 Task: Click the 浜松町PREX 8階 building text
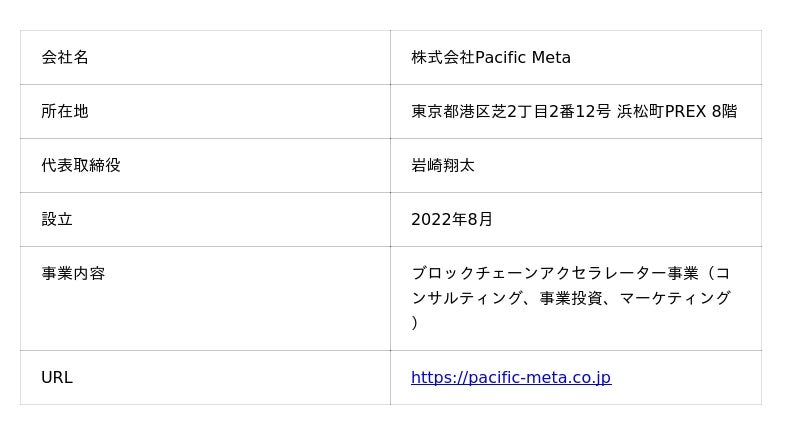(677, 111)
